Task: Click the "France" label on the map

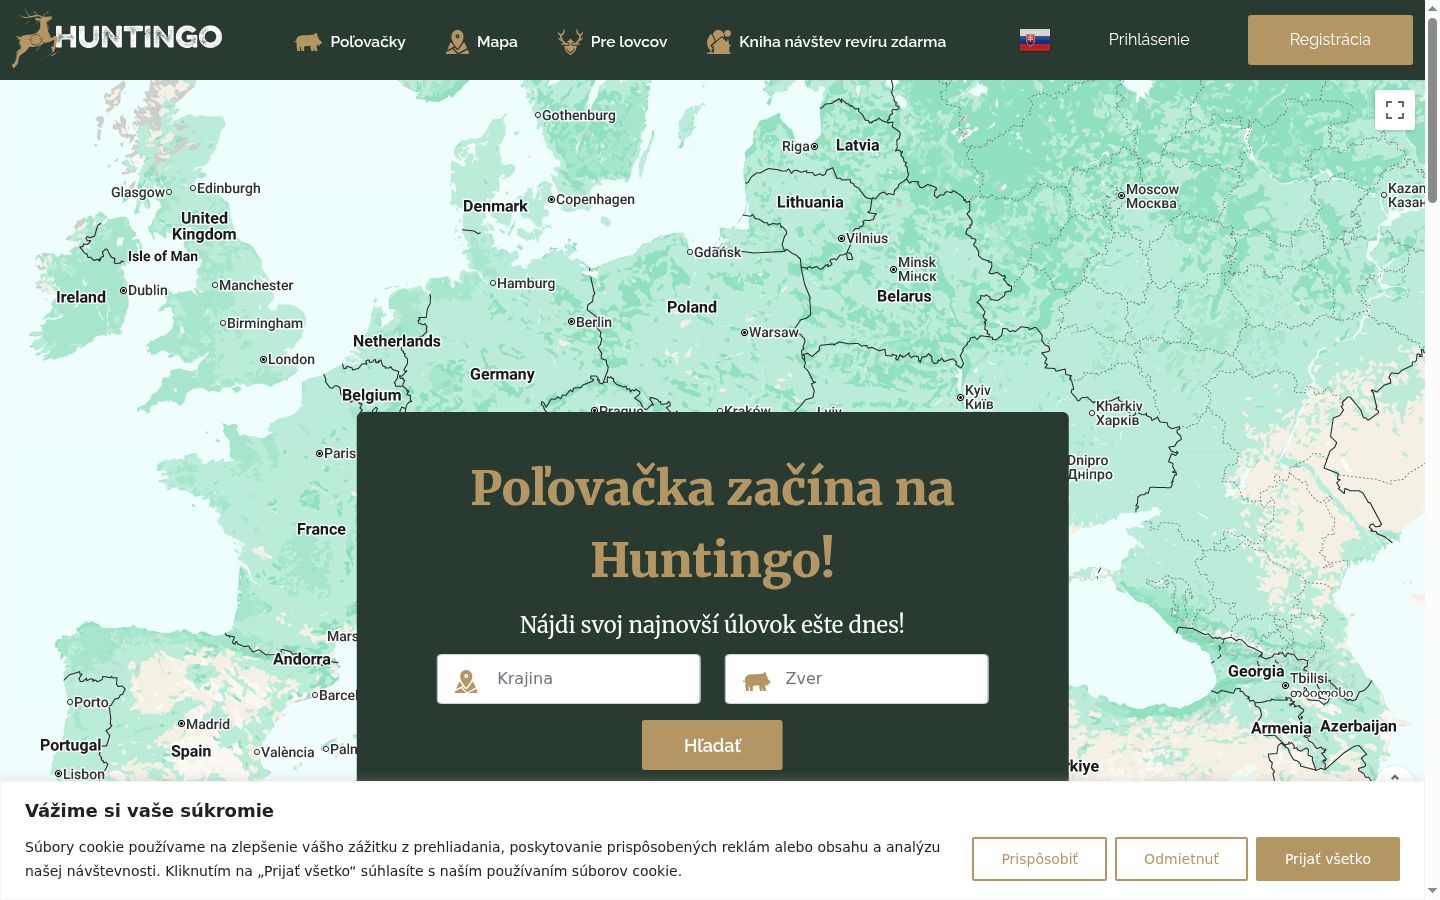Action: coord(321,529)
